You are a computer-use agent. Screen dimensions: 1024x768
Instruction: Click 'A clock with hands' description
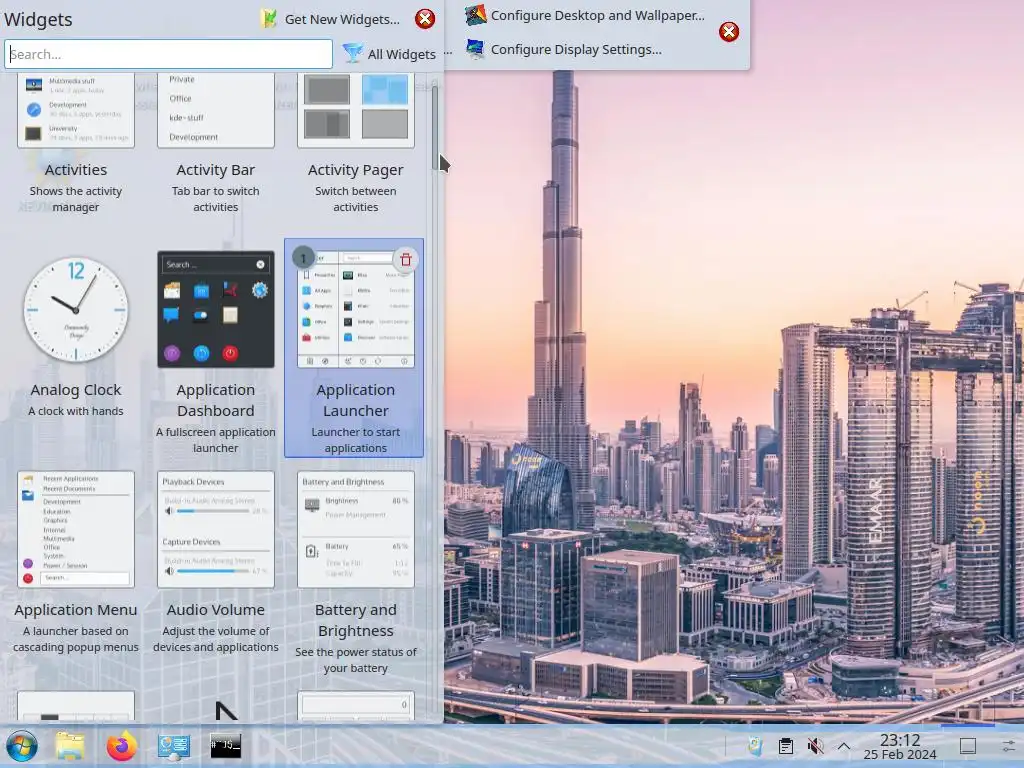(76, 411)
